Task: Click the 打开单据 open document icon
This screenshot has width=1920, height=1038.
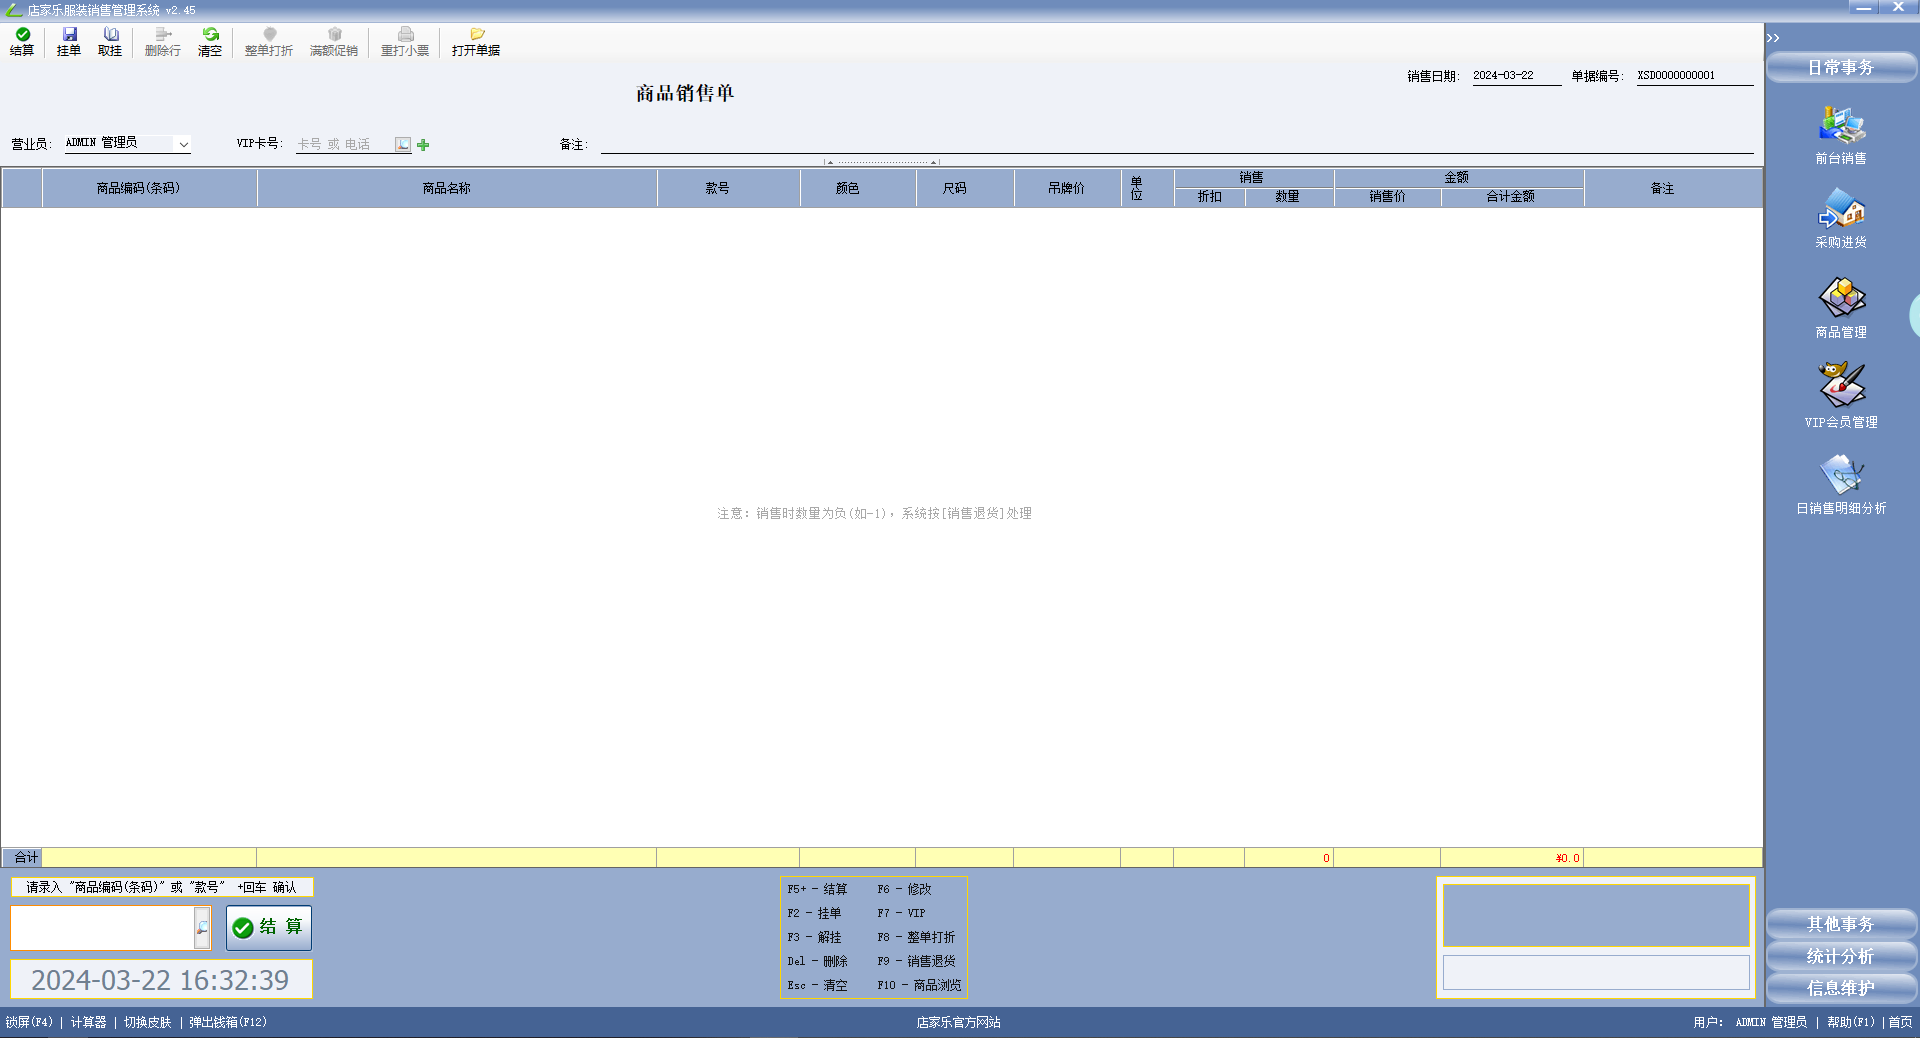Action: 476,42
